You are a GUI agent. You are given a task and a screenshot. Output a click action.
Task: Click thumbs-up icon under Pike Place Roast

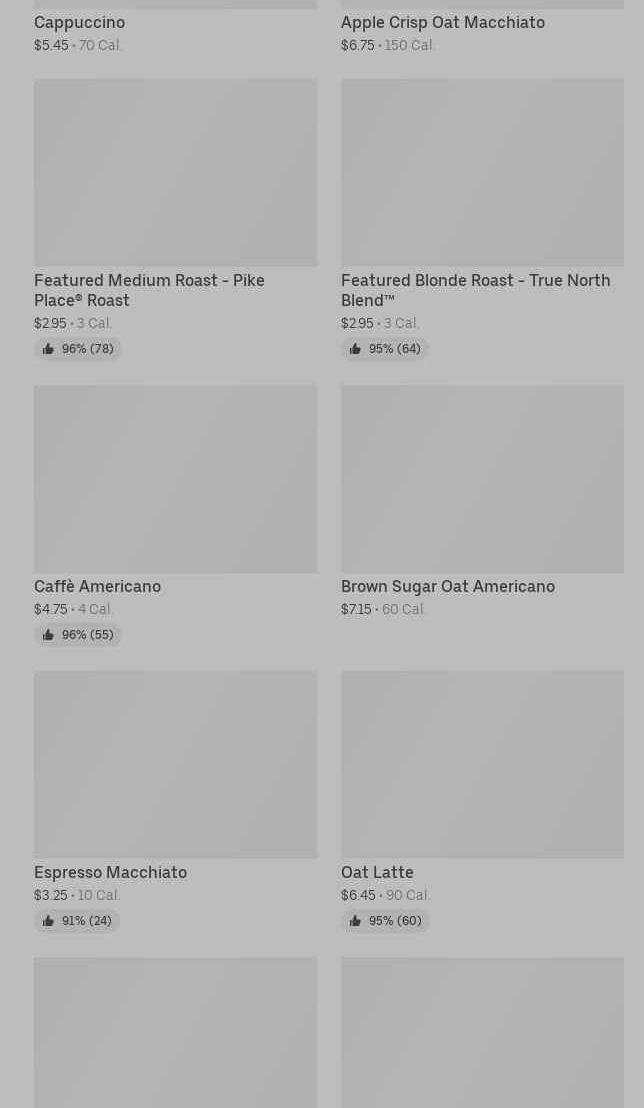click(48, 349)
